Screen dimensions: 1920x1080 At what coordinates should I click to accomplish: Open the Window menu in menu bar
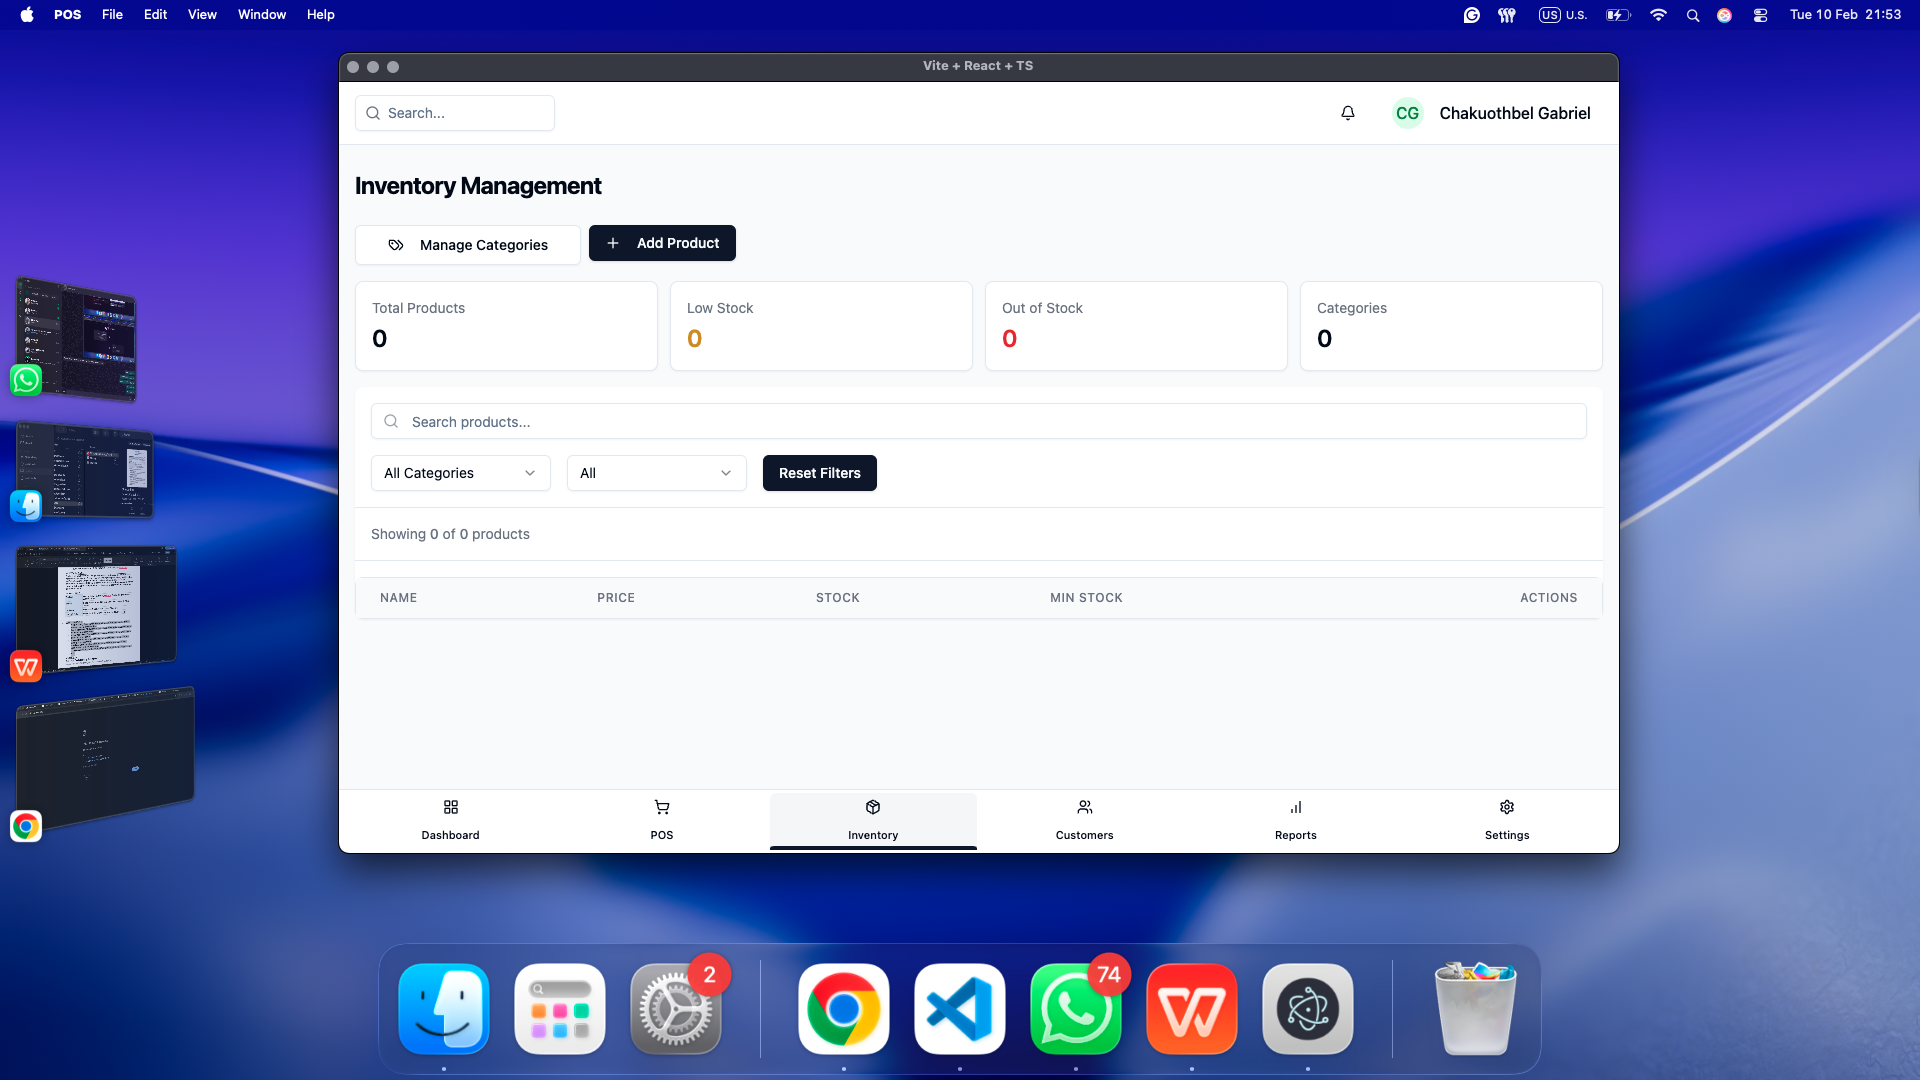(x=261, y=14)
